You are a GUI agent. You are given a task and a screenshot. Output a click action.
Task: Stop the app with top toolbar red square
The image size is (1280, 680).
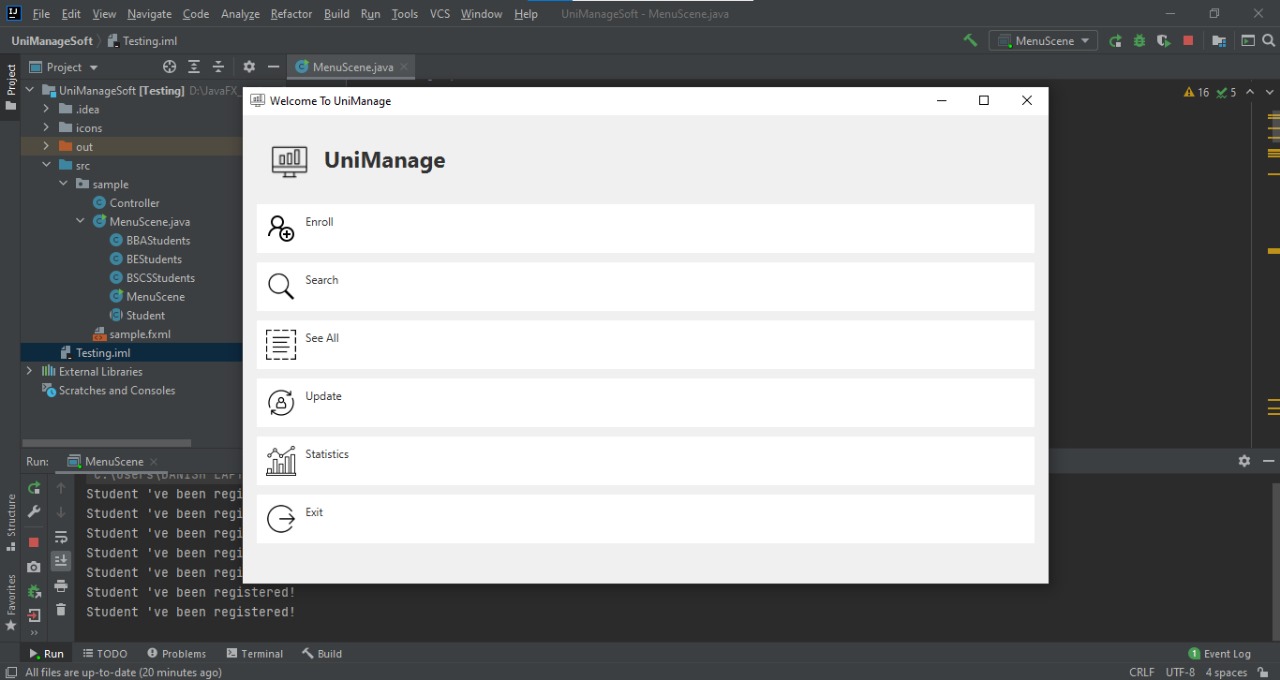point(1188,41)
